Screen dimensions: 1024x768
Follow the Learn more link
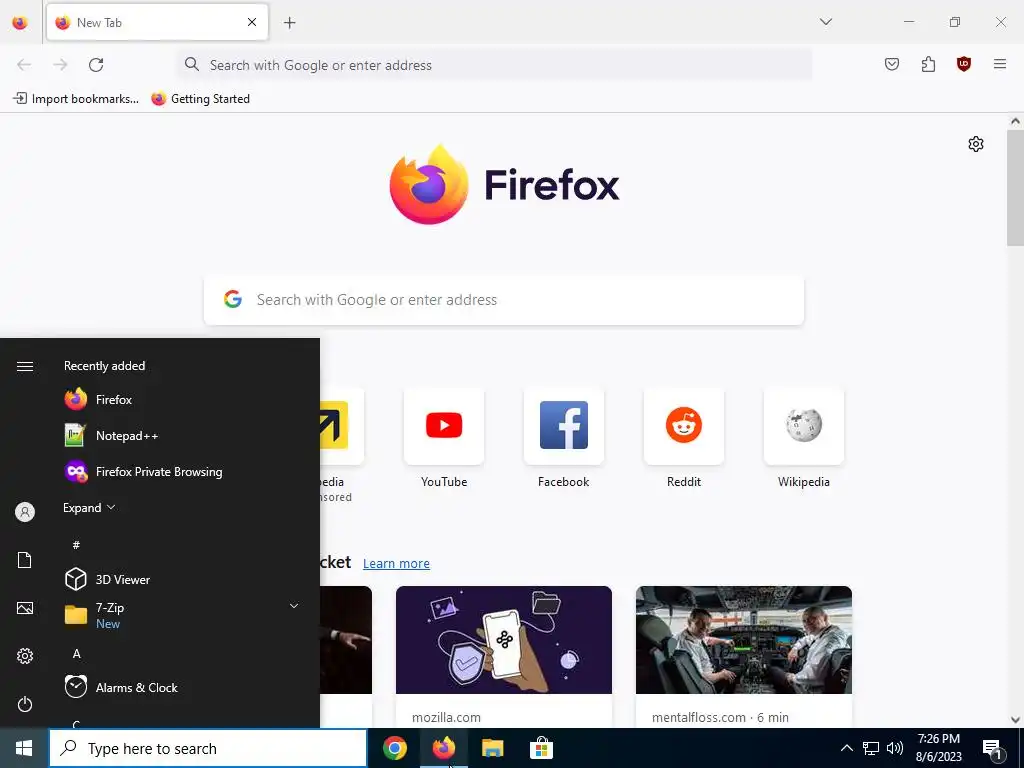click(x=396, y=564)
